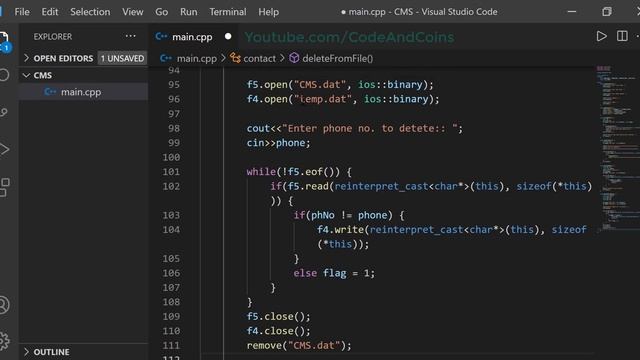The image size is (640, 360).
Task: Click 'remove("CMS.dat");' on line 111
Action: [299, 345]
